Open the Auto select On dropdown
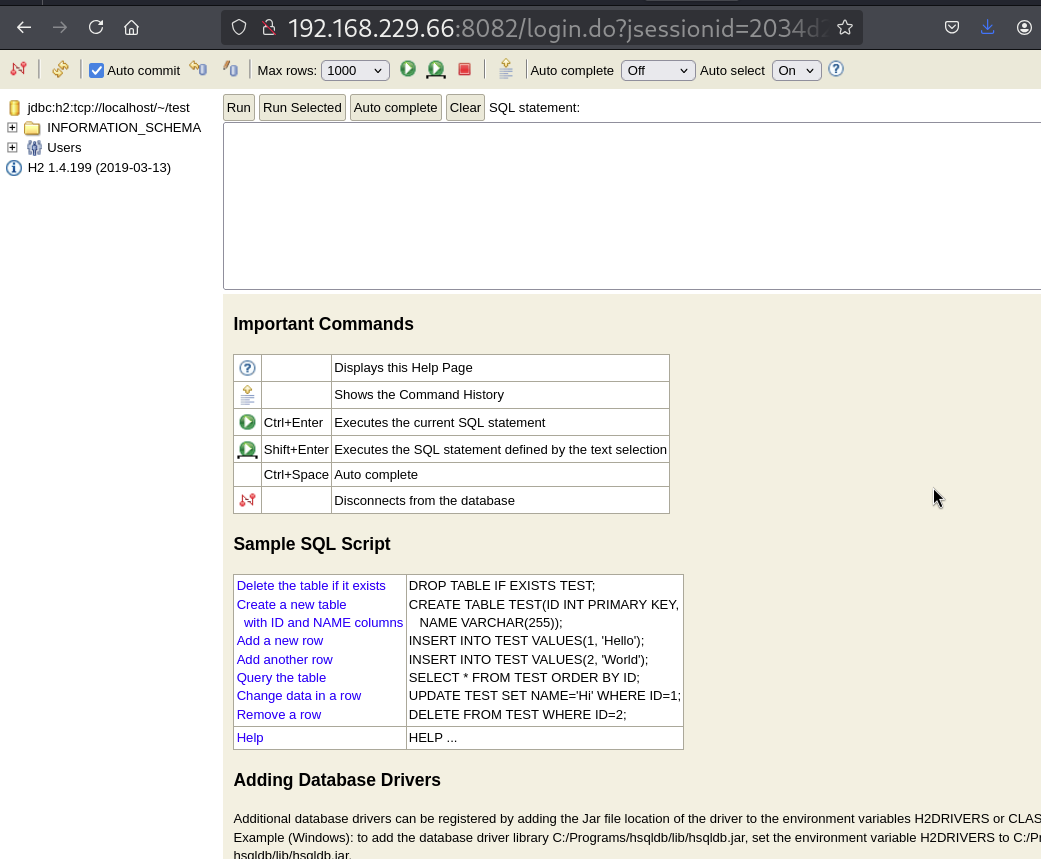This screenshot has height=859, width=1041. 796,70
